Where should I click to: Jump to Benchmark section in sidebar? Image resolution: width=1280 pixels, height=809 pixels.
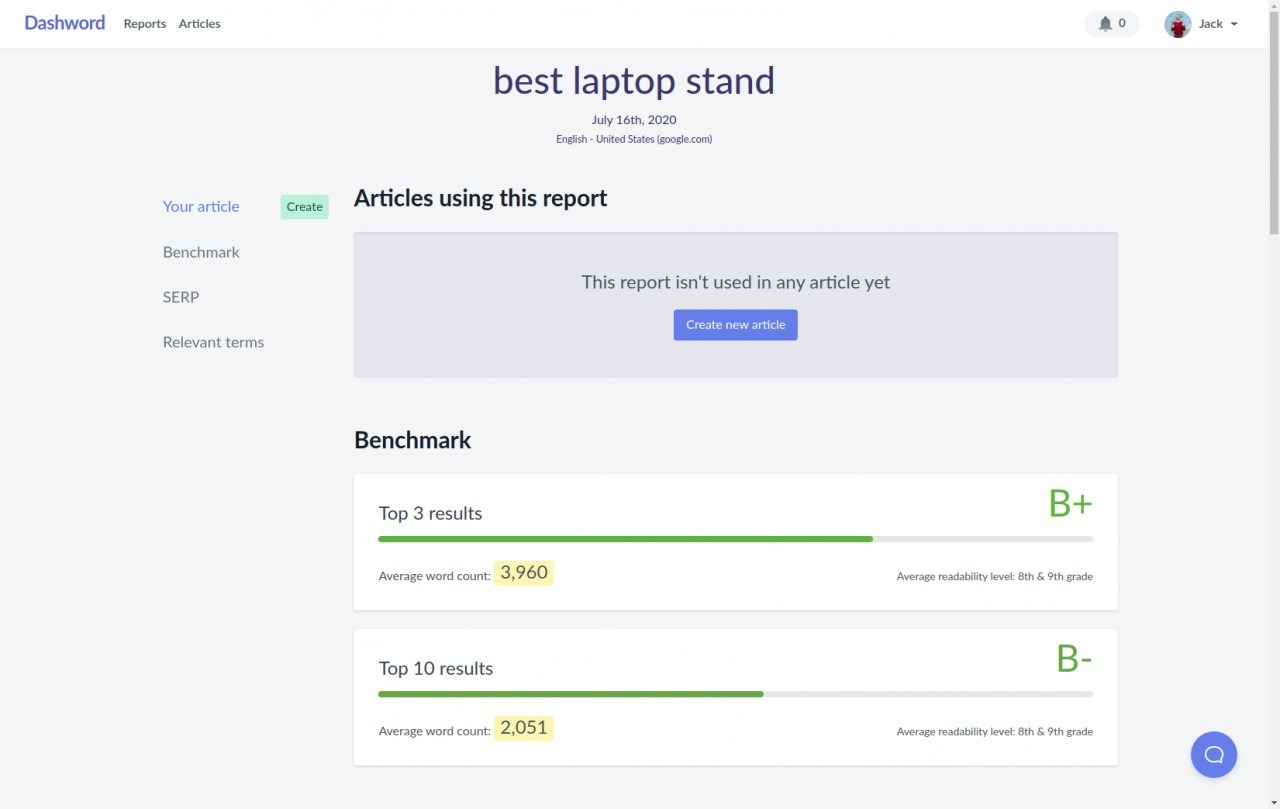[x=201, y=252]
